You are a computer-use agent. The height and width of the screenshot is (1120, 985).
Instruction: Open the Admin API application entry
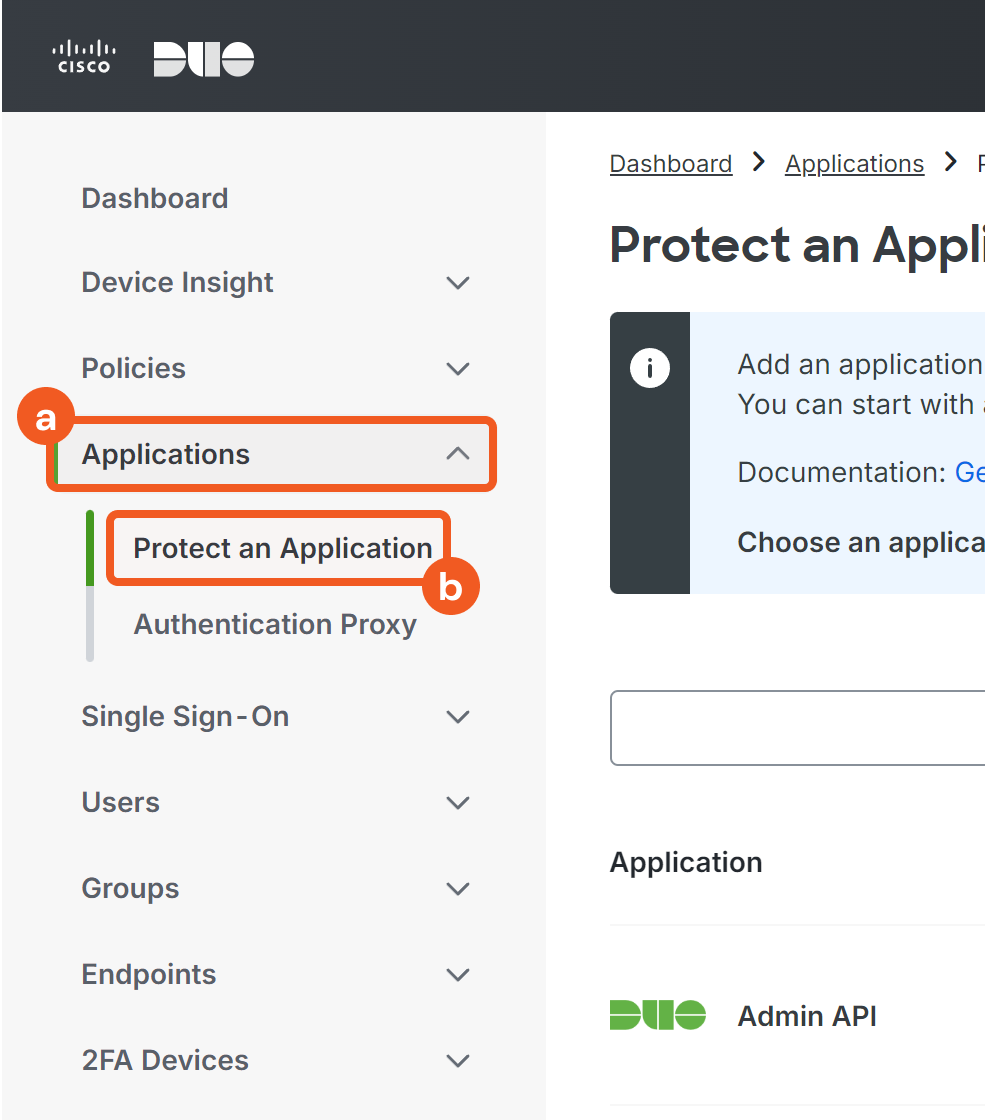(x=807, y=1016)
